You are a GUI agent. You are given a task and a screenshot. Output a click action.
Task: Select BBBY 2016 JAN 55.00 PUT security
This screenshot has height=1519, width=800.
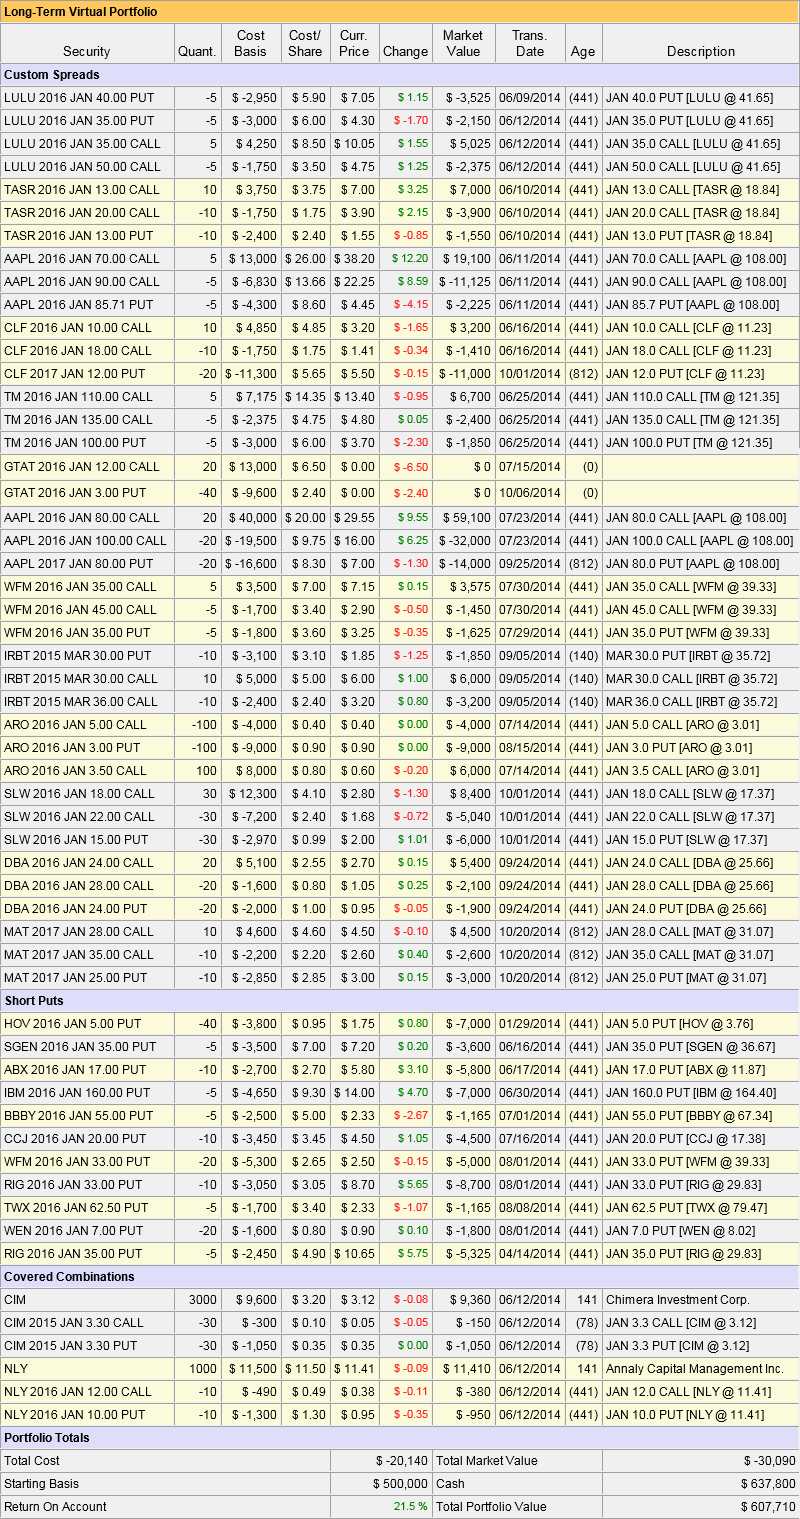point(80,1116)
